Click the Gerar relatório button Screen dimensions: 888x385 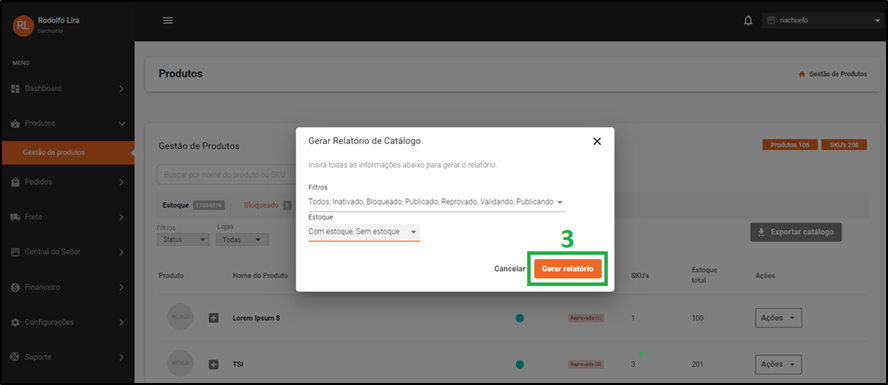[567, 269]
